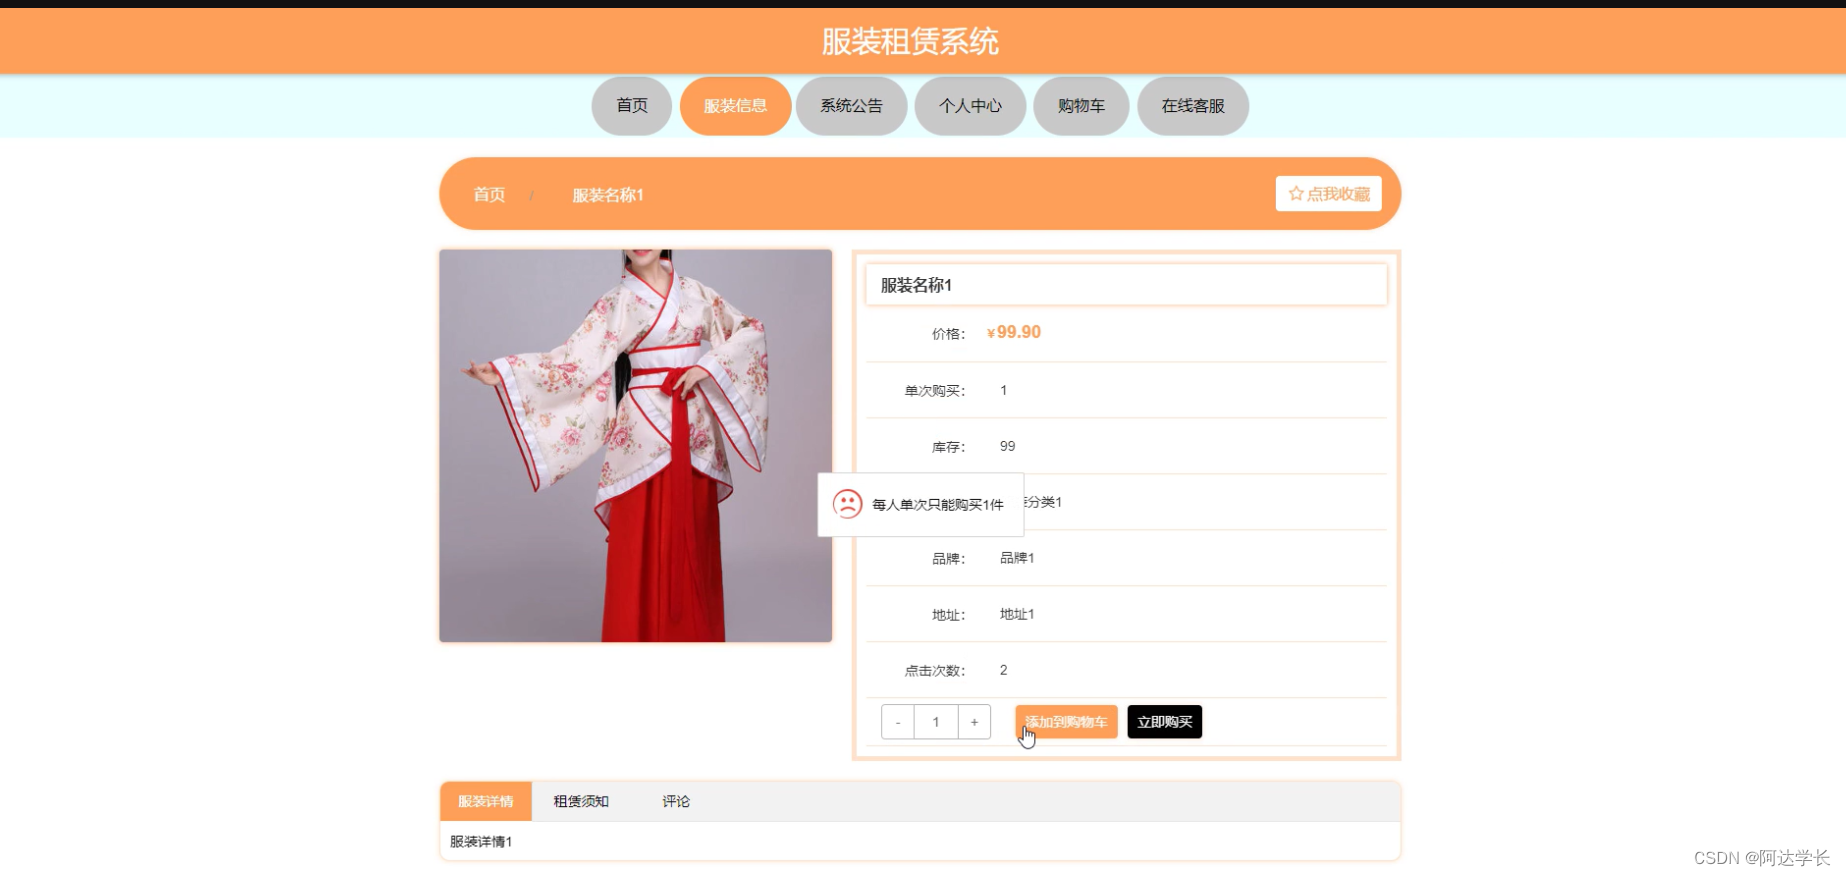Image resolution: width=1846 pixels, height=876 pixels.
Task: Click the price value ¥99.90
Action: (1014, 332)
